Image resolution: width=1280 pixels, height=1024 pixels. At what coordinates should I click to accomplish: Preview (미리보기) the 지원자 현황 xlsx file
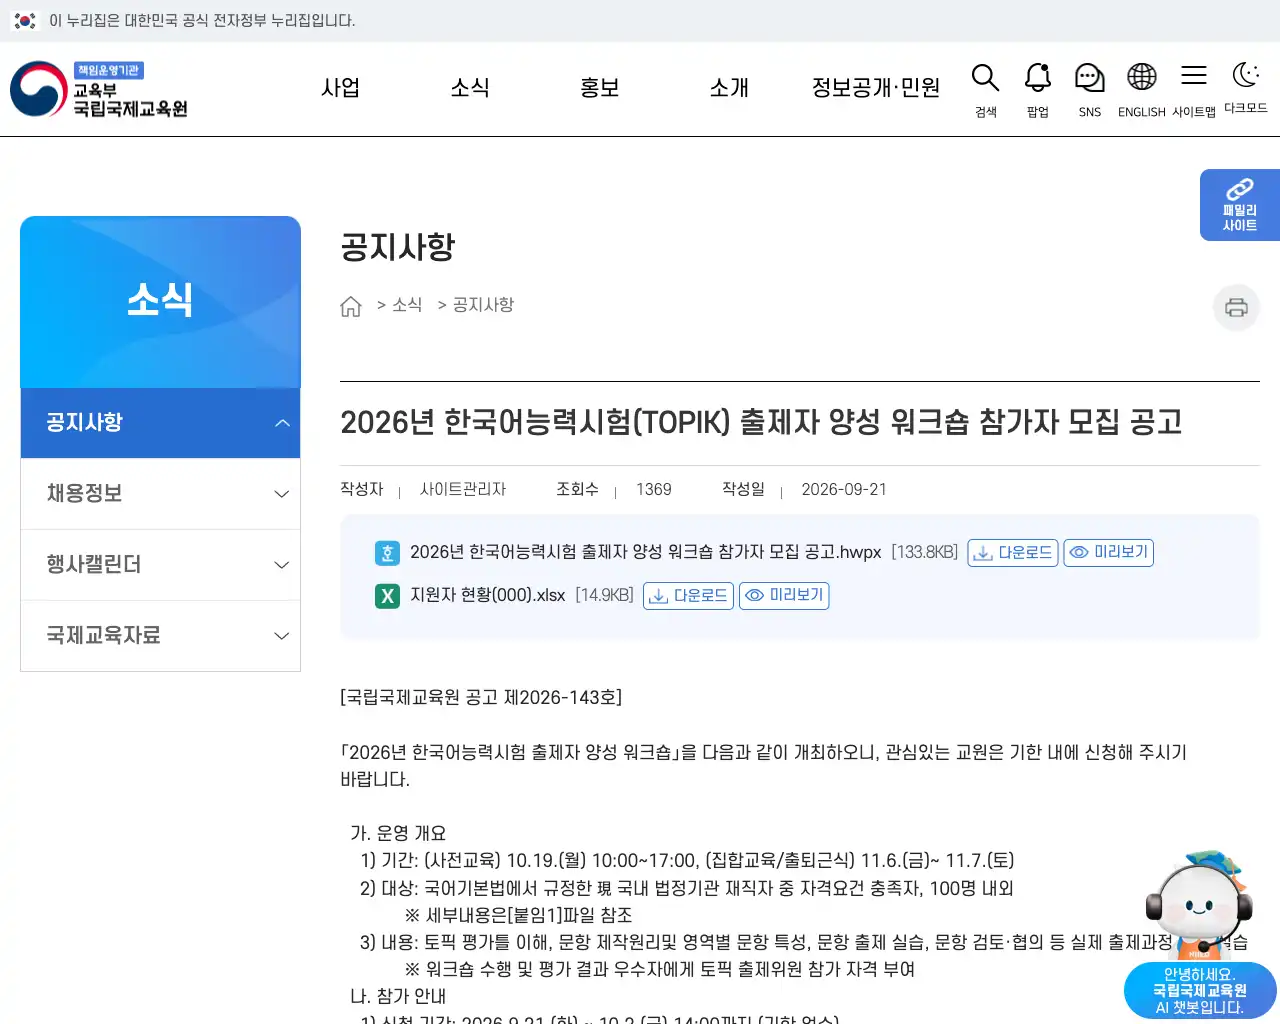click(784, 596)
